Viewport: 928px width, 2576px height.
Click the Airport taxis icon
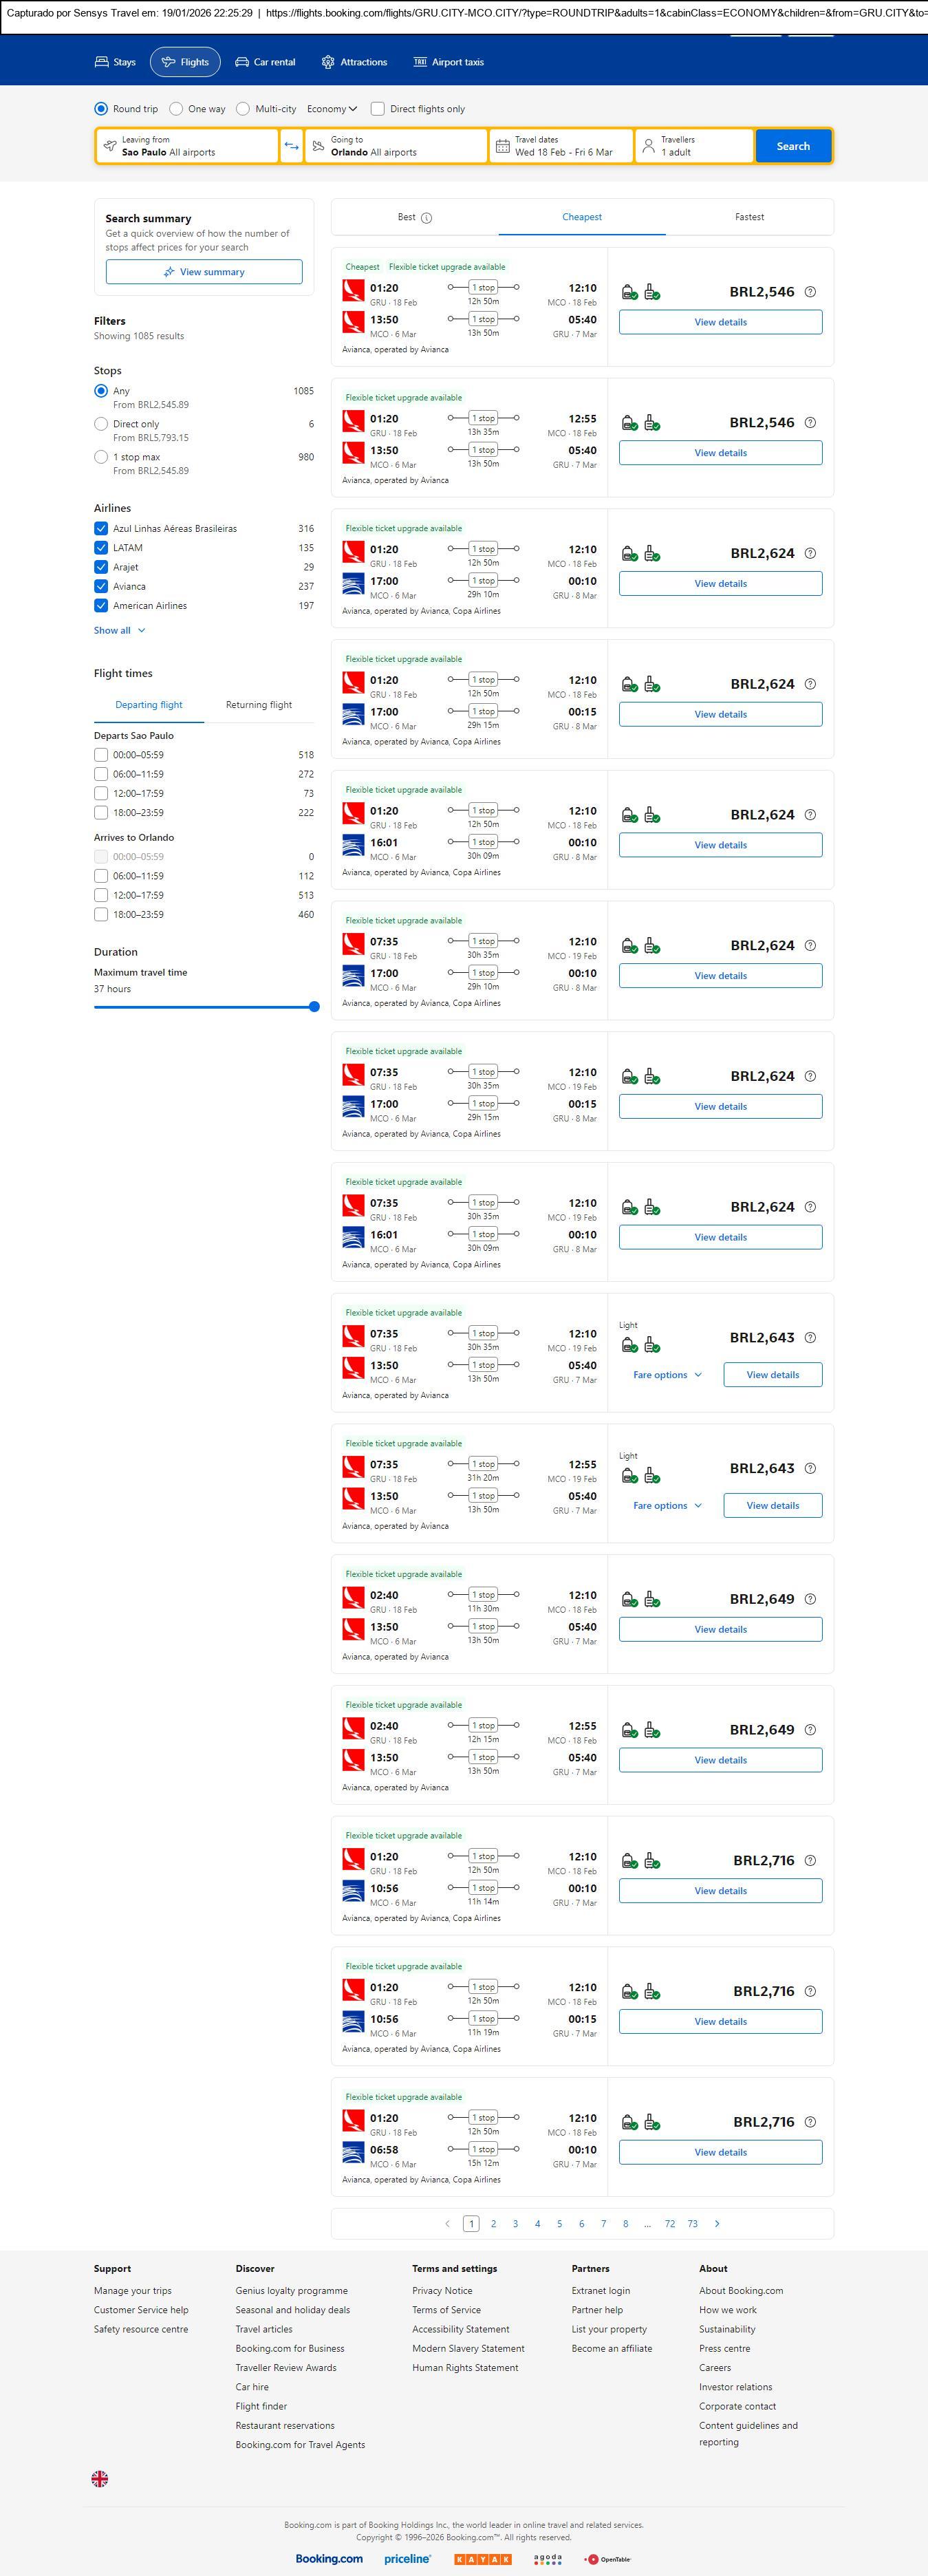[420, 62]
